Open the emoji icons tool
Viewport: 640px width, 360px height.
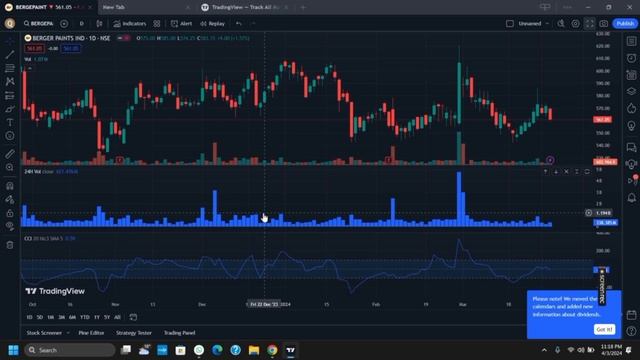tap(10, 136)
